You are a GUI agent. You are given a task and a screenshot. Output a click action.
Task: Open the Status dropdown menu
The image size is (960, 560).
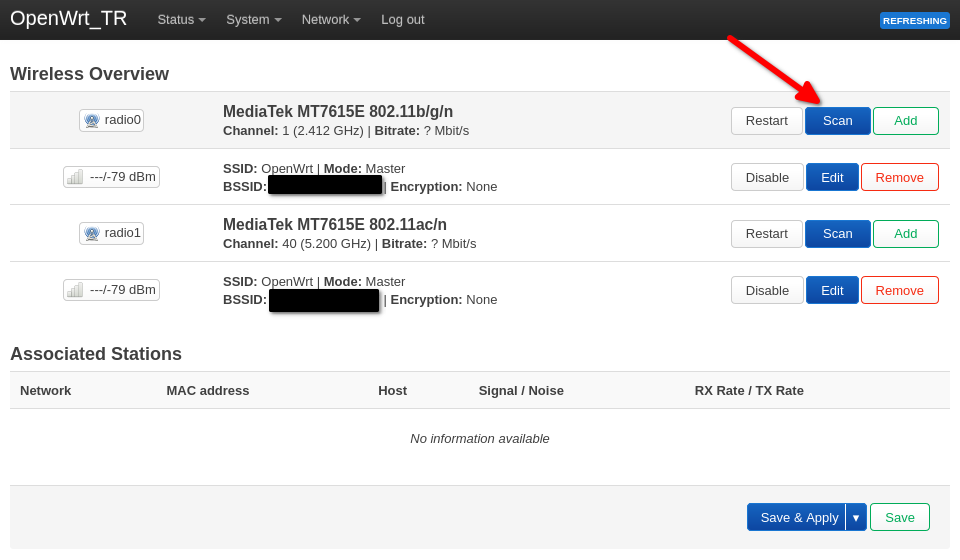click(x=181, y=20)
